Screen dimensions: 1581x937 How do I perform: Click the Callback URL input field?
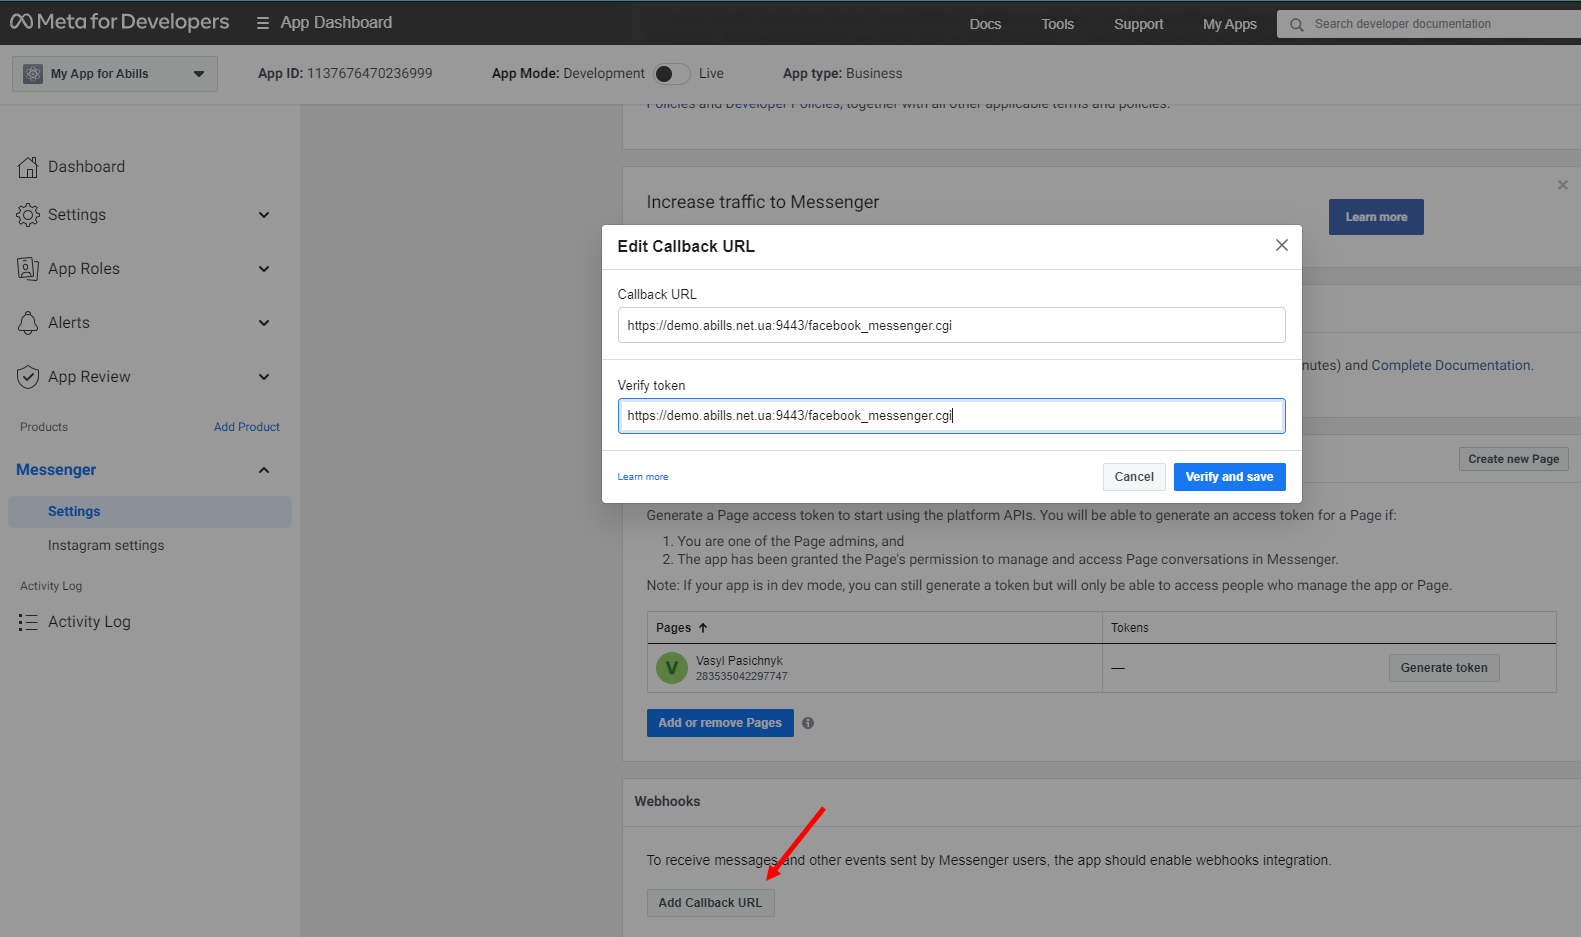pyautogui.click(x=951, y=325)
